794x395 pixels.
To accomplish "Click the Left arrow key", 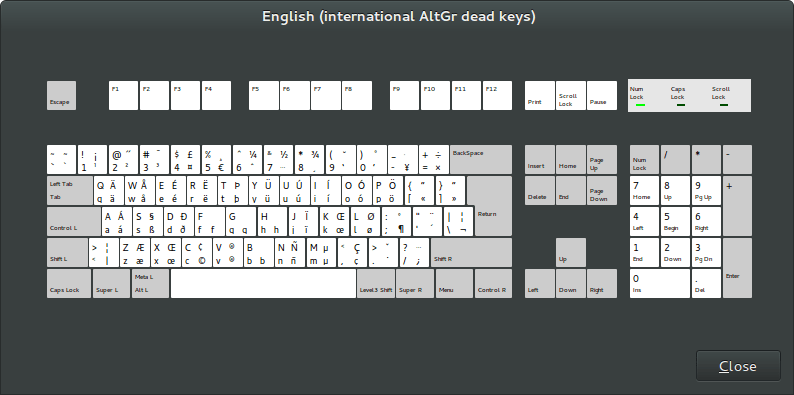I will point(540,283).
